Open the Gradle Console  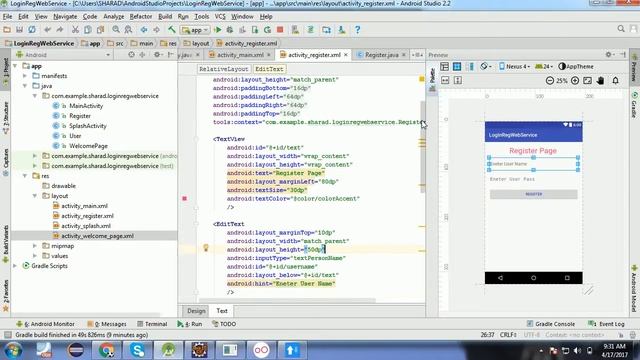[551, 324]
